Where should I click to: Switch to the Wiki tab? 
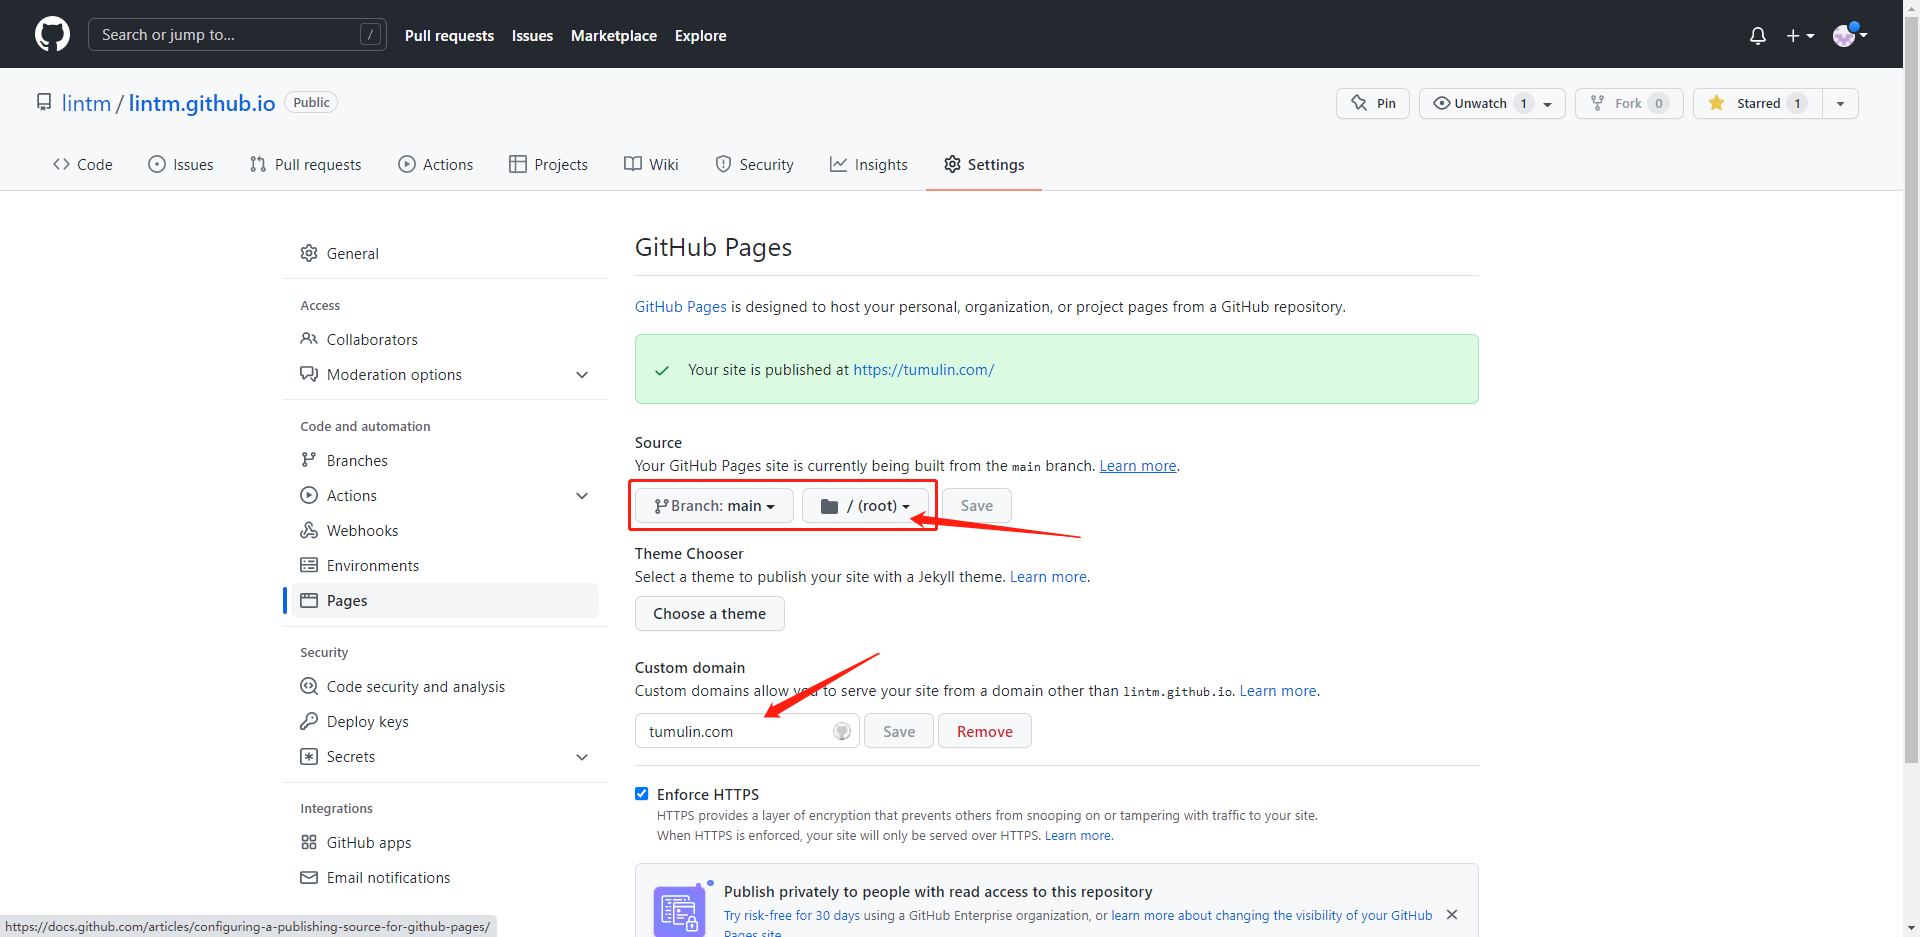click(x=651, y=165)
